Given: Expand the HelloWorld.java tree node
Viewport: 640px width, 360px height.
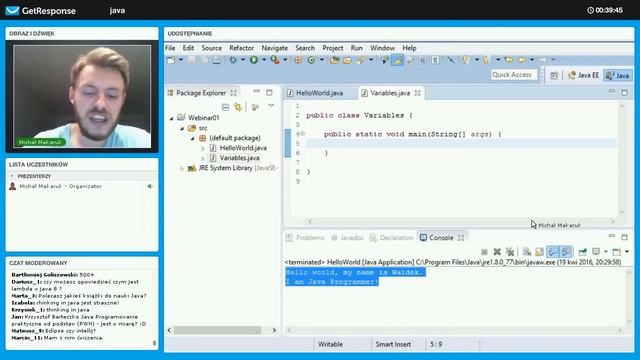Looking at the screenshot, I should (x=203, y=148).
